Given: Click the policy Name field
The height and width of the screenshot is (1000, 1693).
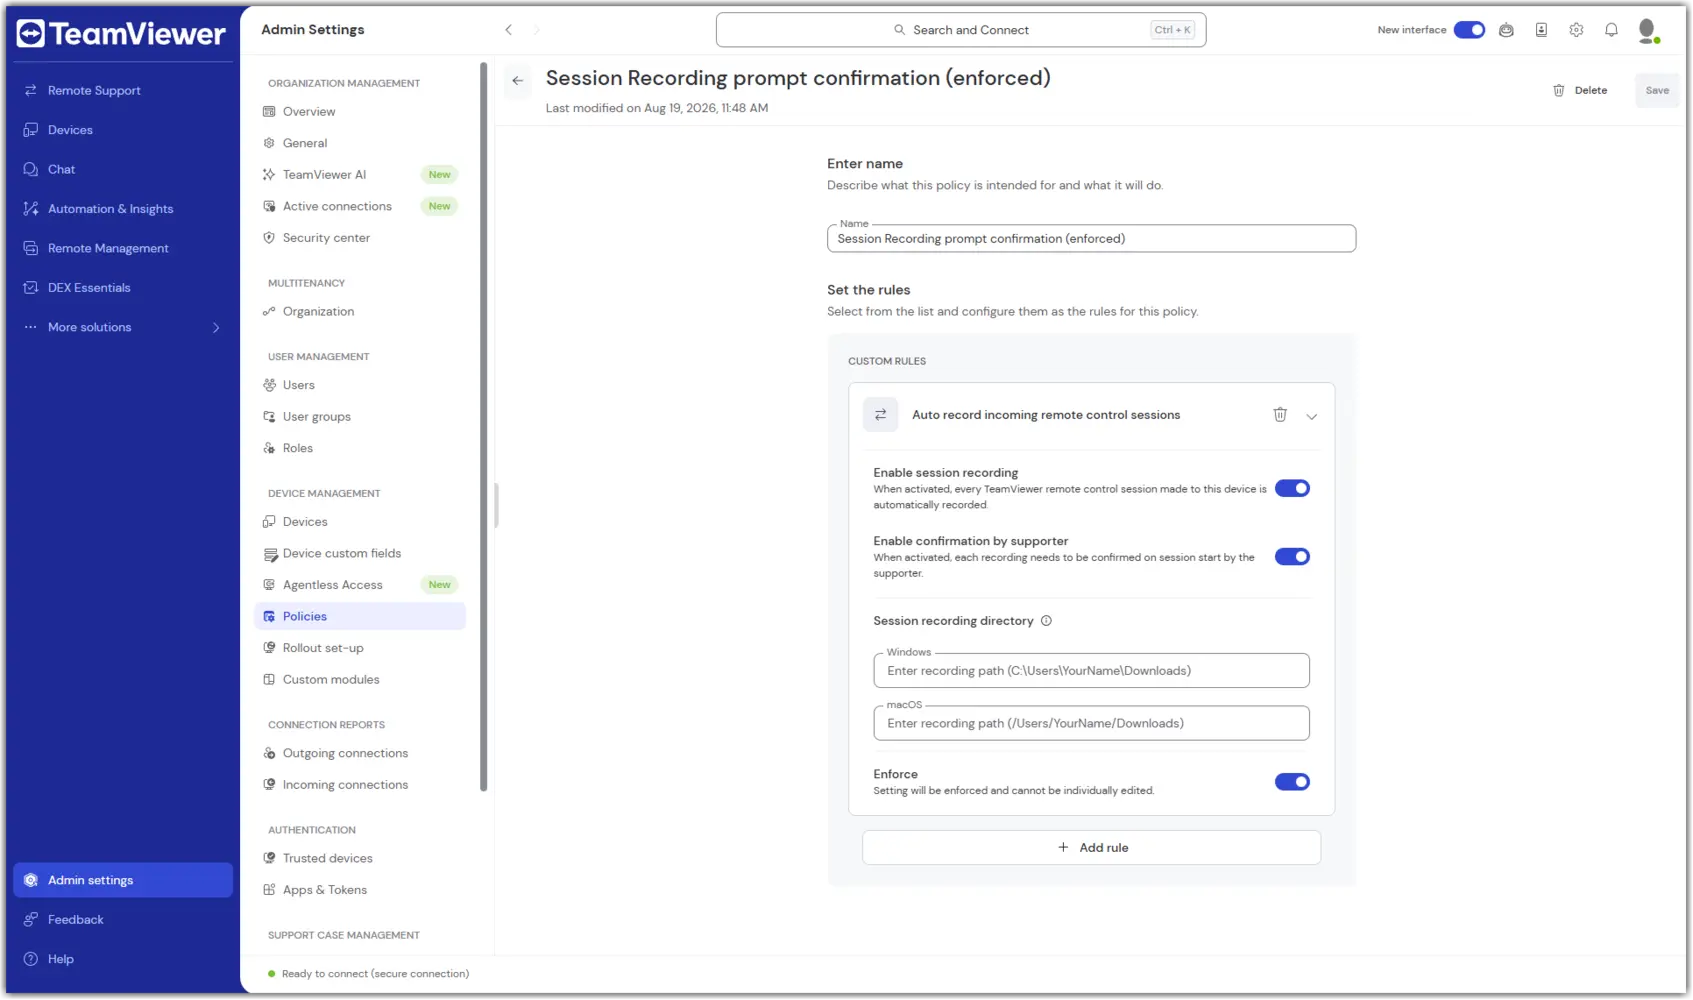Looking at the screenshot, I should tap(1091, 239).
